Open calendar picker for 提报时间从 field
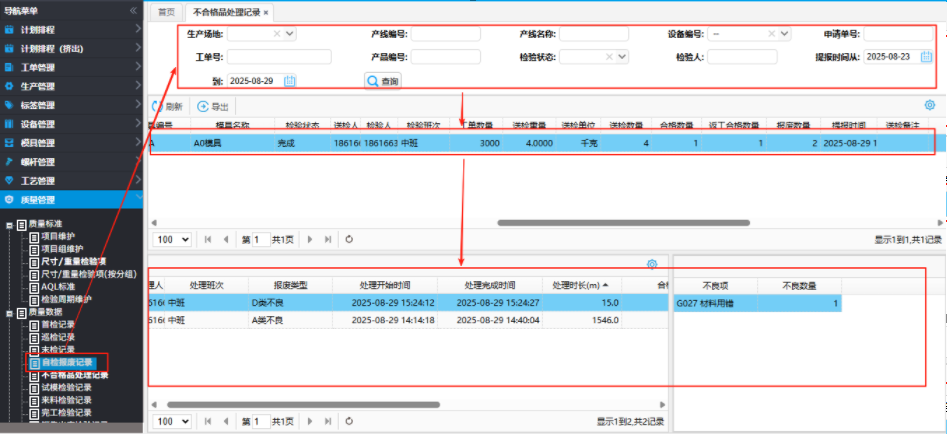This screenshot has height=434, width=947. tap(927, 57)
